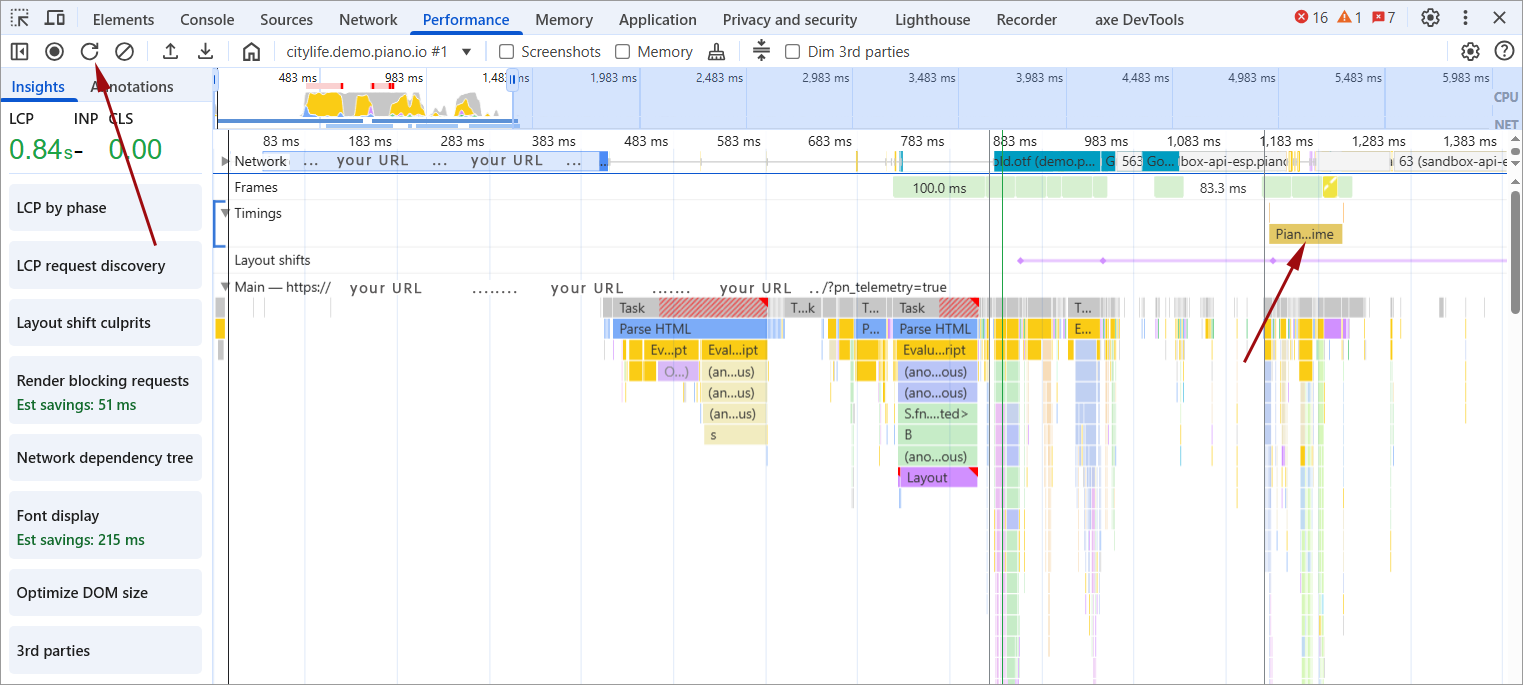Viewport: 1523px width, 685px height.
Task: Click the collect garbage broom icon
Action: coord(716,52)
